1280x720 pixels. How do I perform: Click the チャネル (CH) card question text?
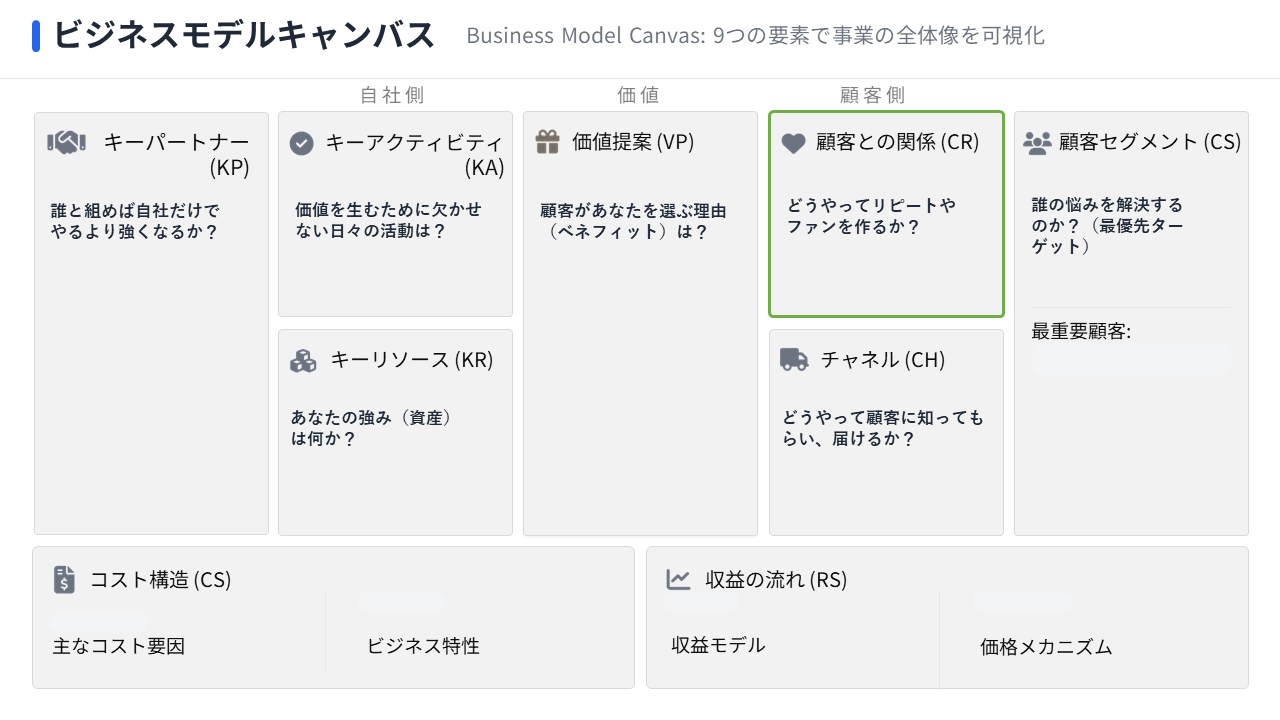pos(883,428)
